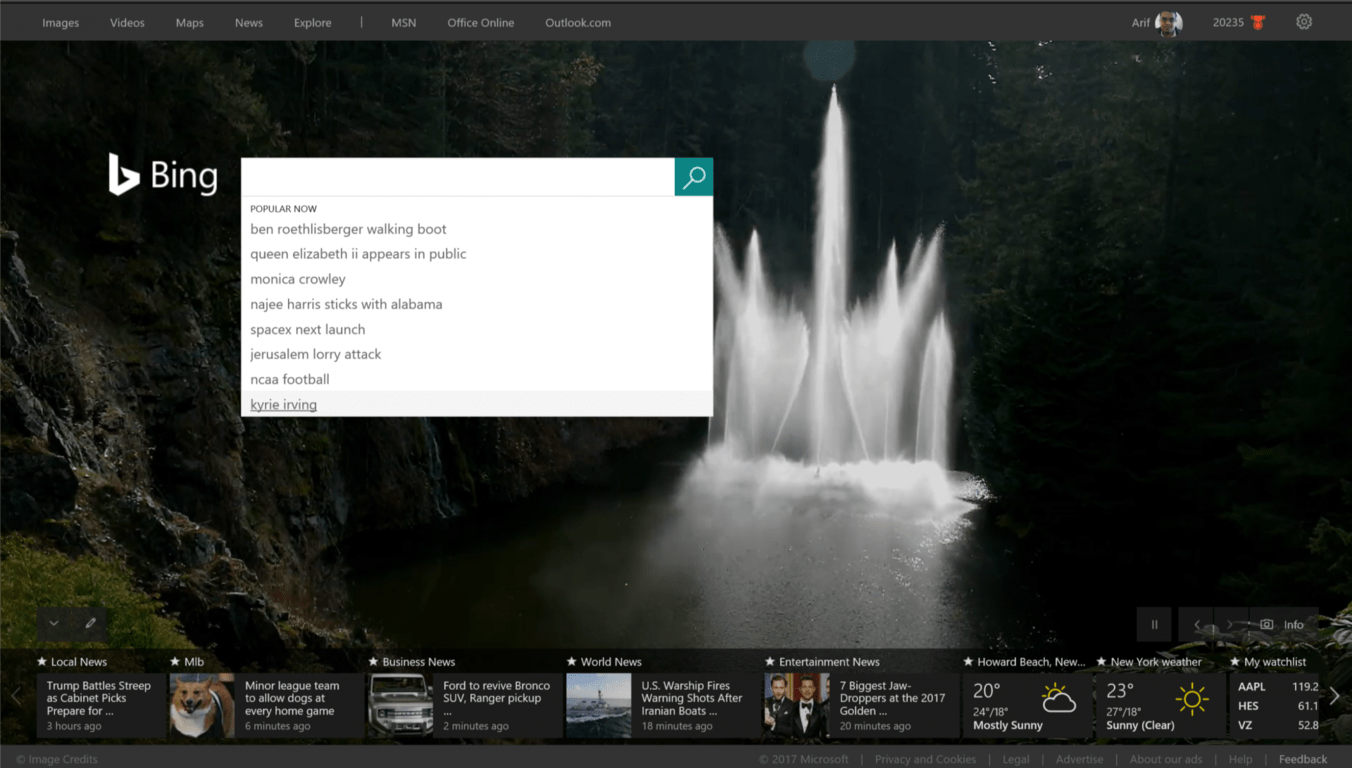Open the Outlook.com link
Viewport: 1352px width, 768px height.
(x=578, y=23)
